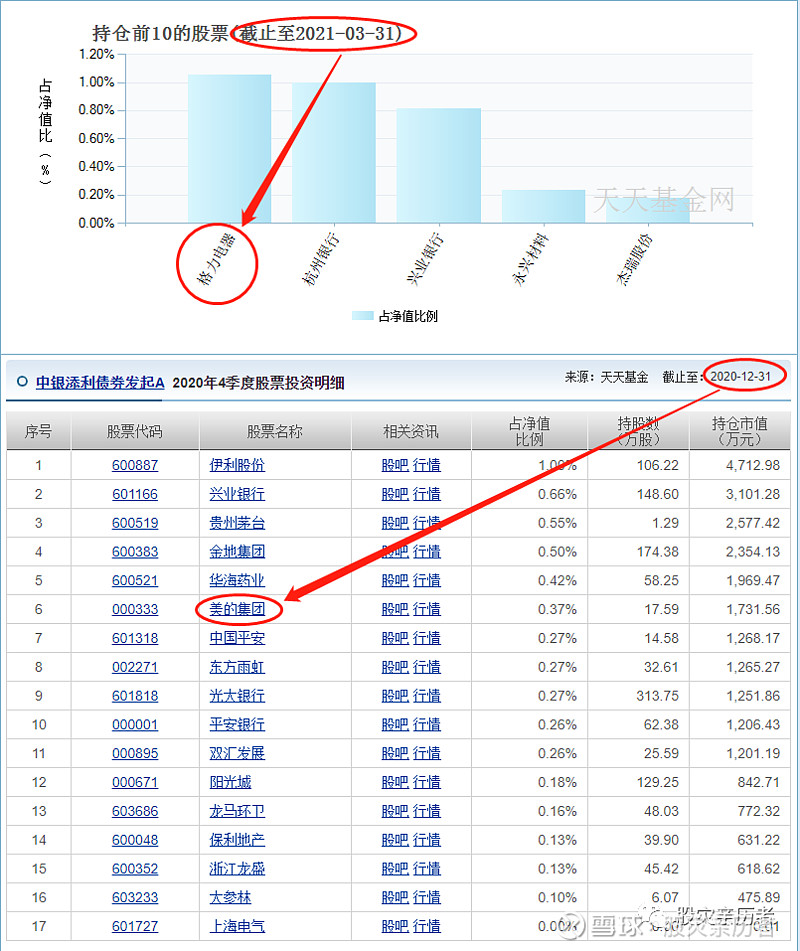Open stock code 600048 link
Screen dimensions: 800x951
tap(135, 840)
